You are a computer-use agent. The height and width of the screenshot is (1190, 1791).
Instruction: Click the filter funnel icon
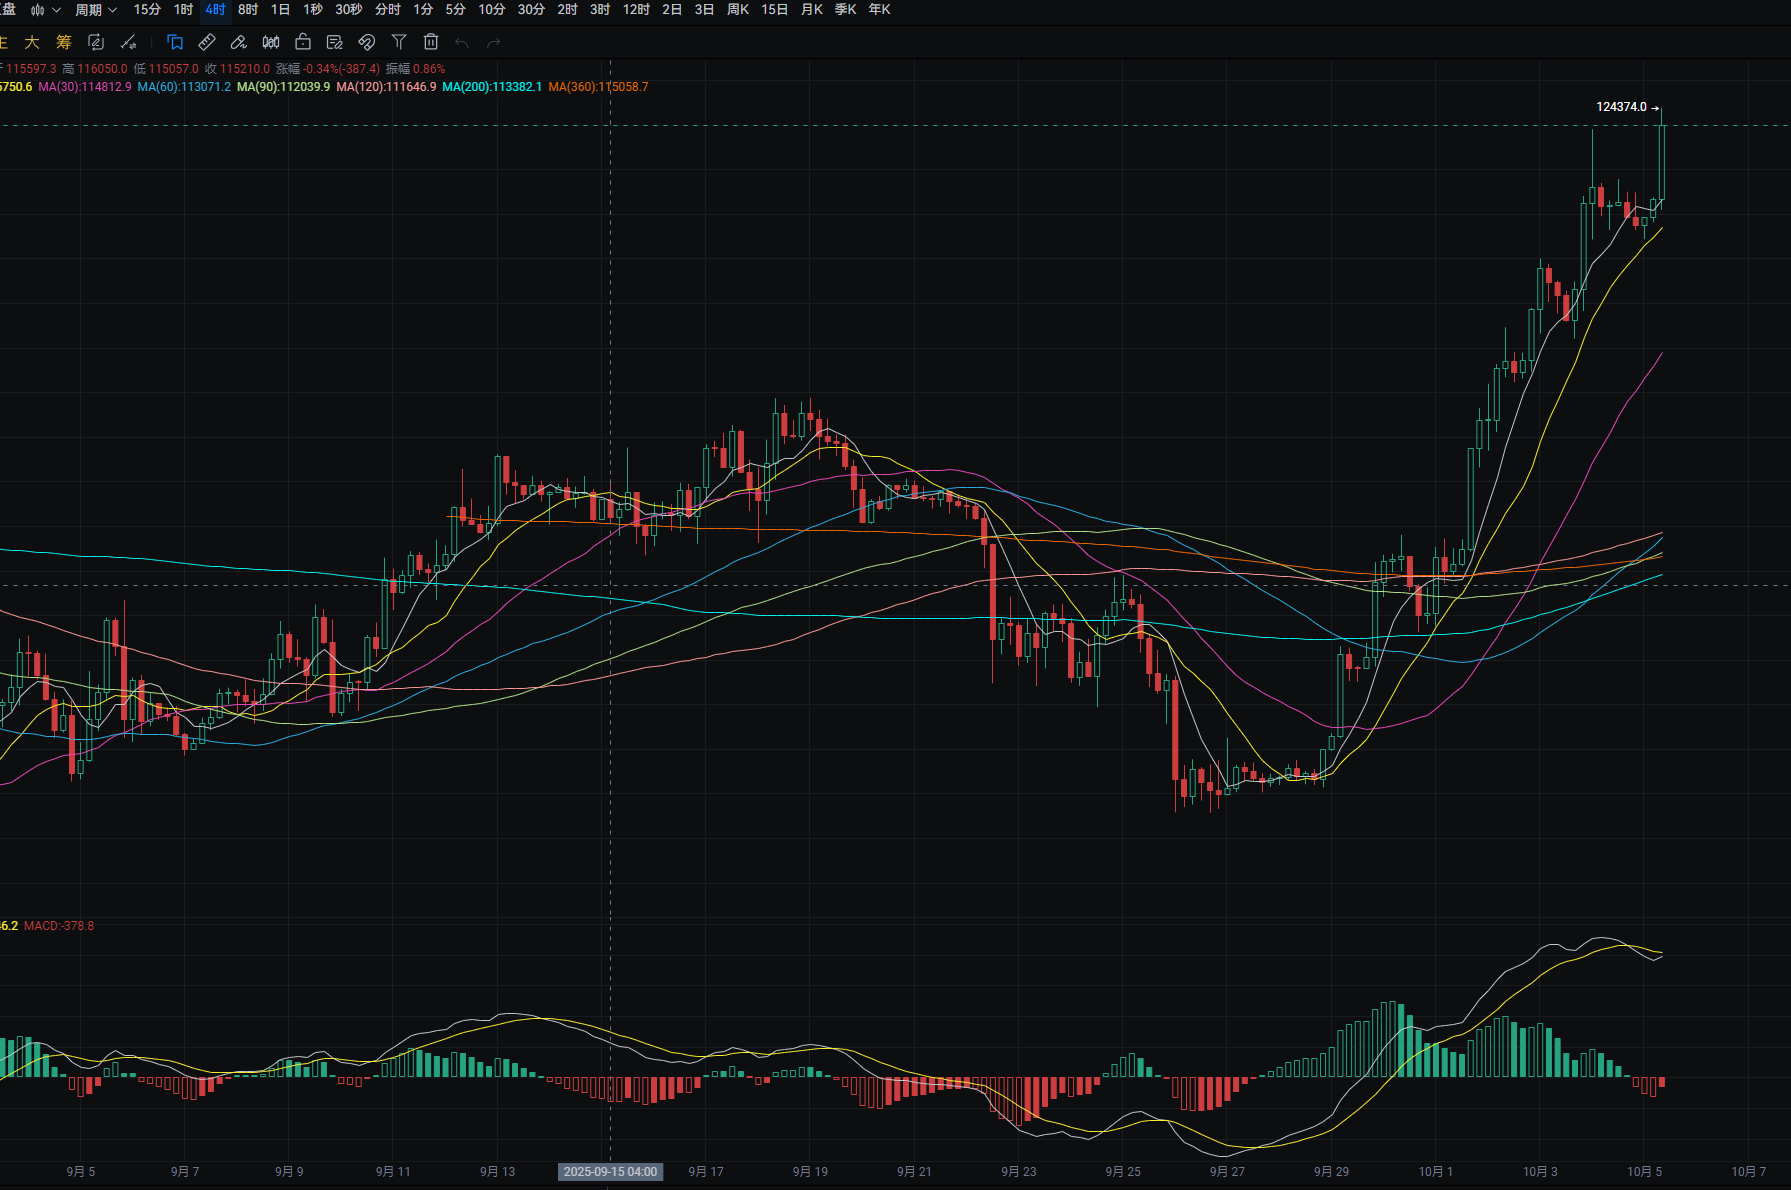point(399,42)
